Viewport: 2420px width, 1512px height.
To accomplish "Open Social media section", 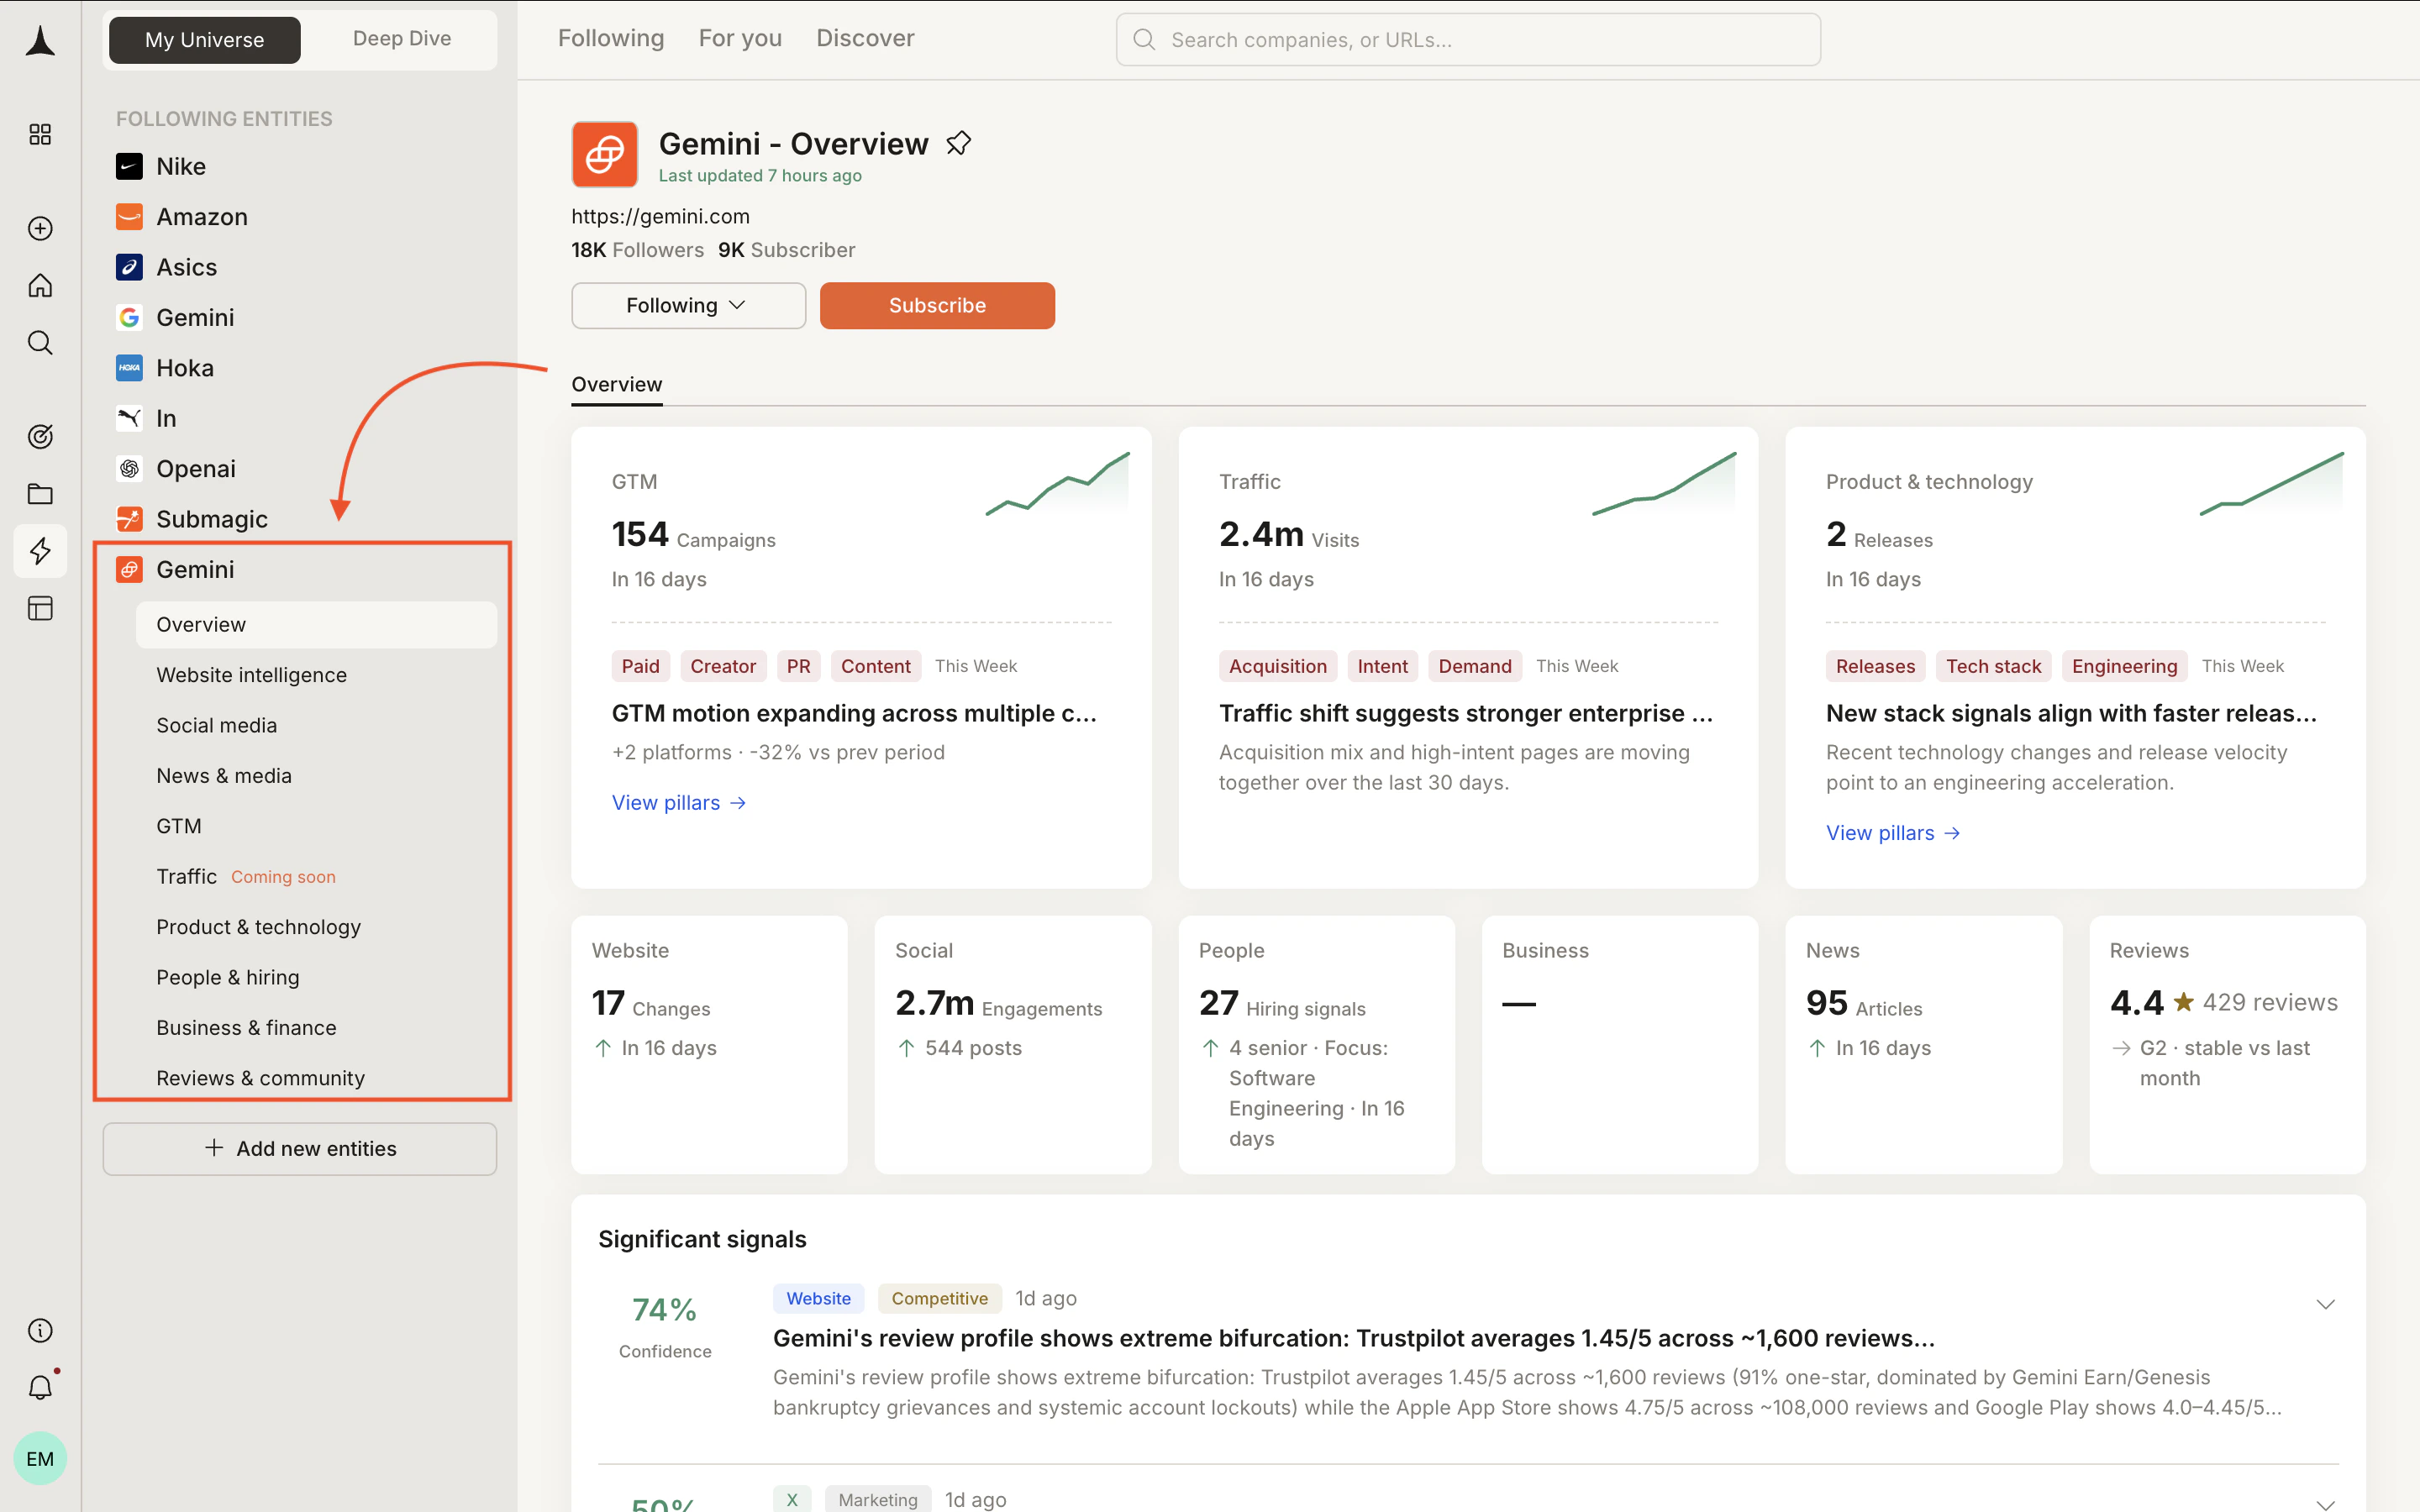I will (x=217, y=726).
